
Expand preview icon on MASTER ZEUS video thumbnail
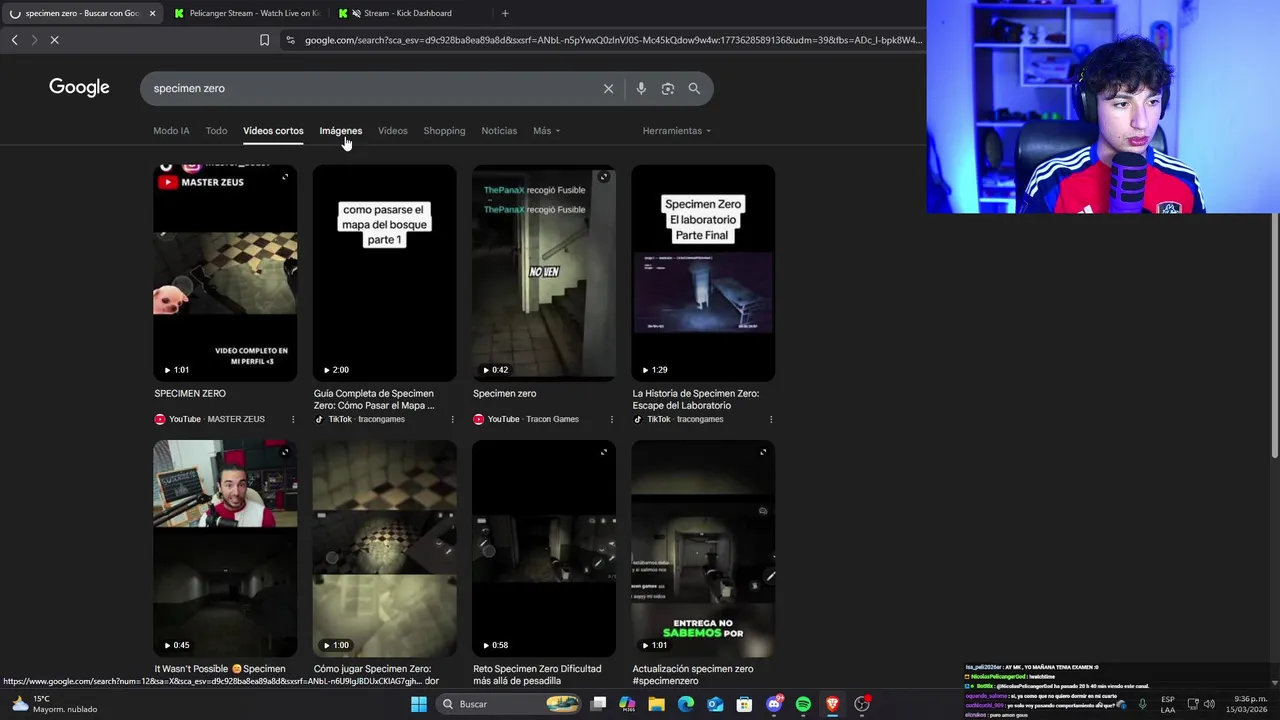(285, 177)
